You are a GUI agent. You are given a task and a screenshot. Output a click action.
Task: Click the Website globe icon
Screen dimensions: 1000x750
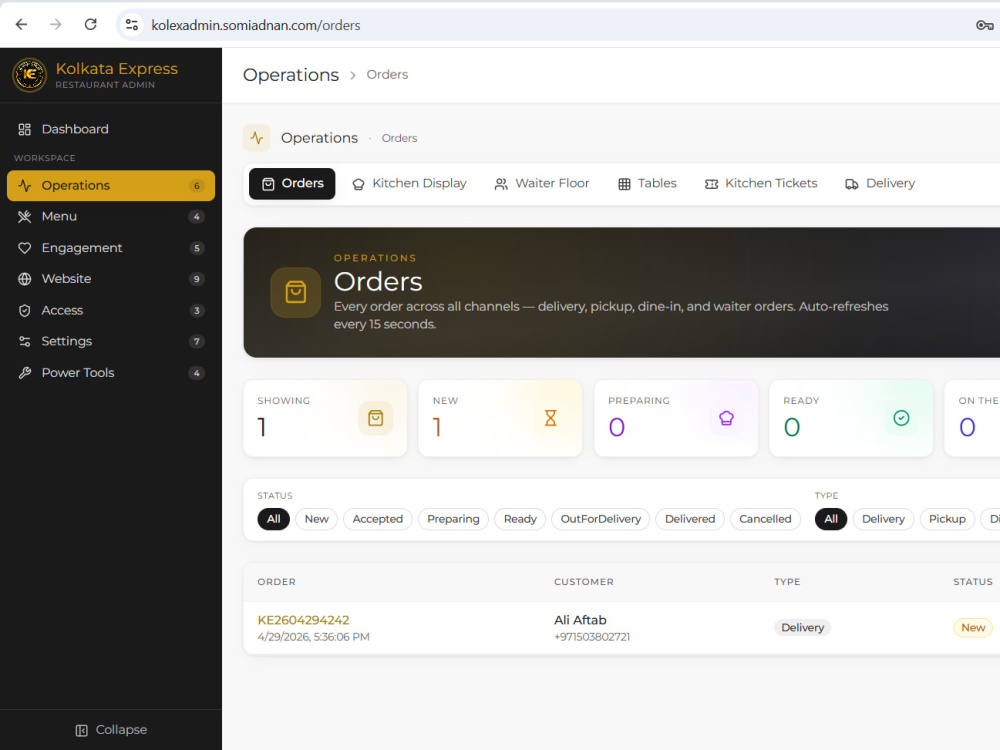(24, 279)
